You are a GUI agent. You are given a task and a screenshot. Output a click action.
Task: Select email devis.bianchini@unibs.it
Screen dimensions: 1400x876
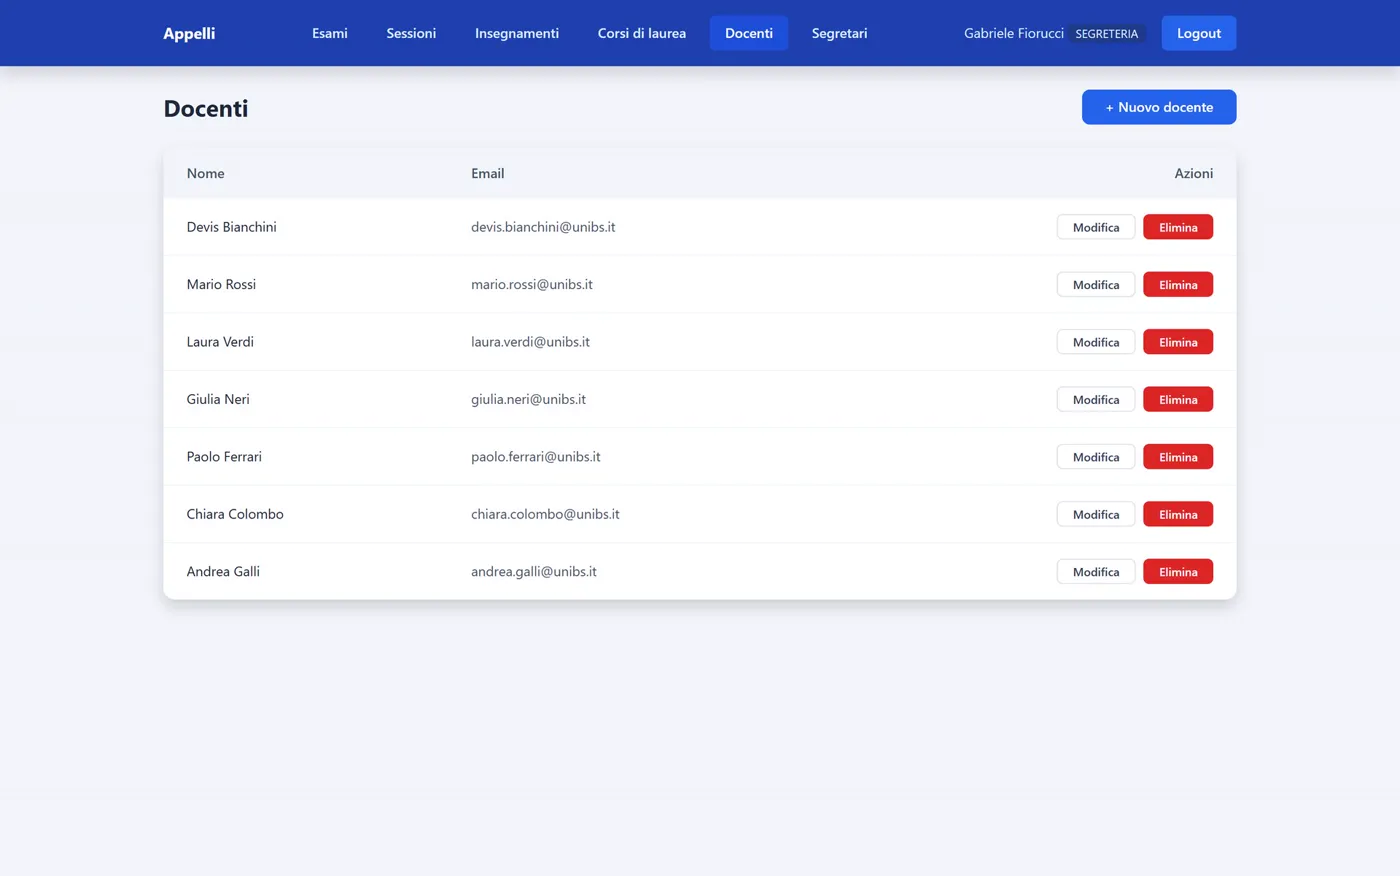[x=543, y=227]
